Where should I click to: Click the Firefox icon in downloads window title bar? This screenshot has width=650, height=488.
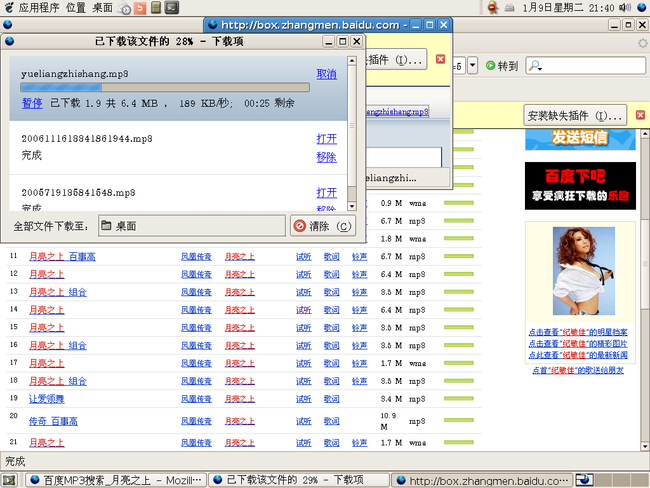(10, 41)
